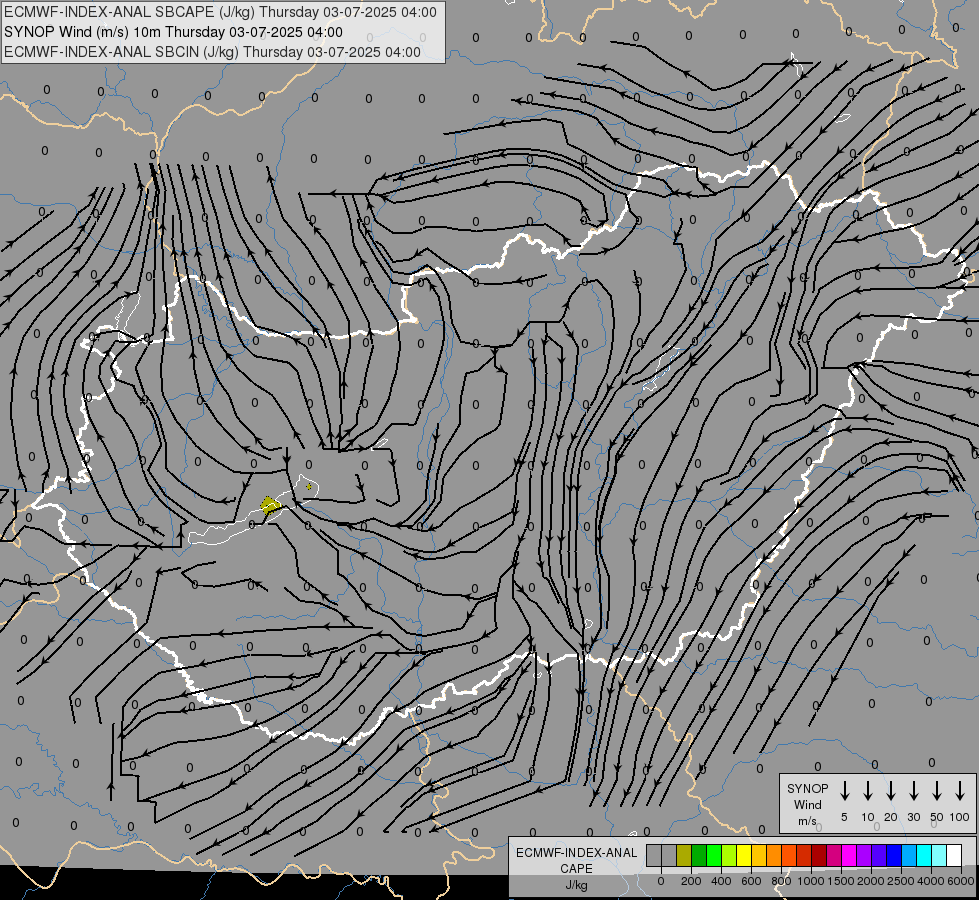Select the pure blue CAPE legend swatch
Viewport: 979px width, 900px height.
coord(893,855)
